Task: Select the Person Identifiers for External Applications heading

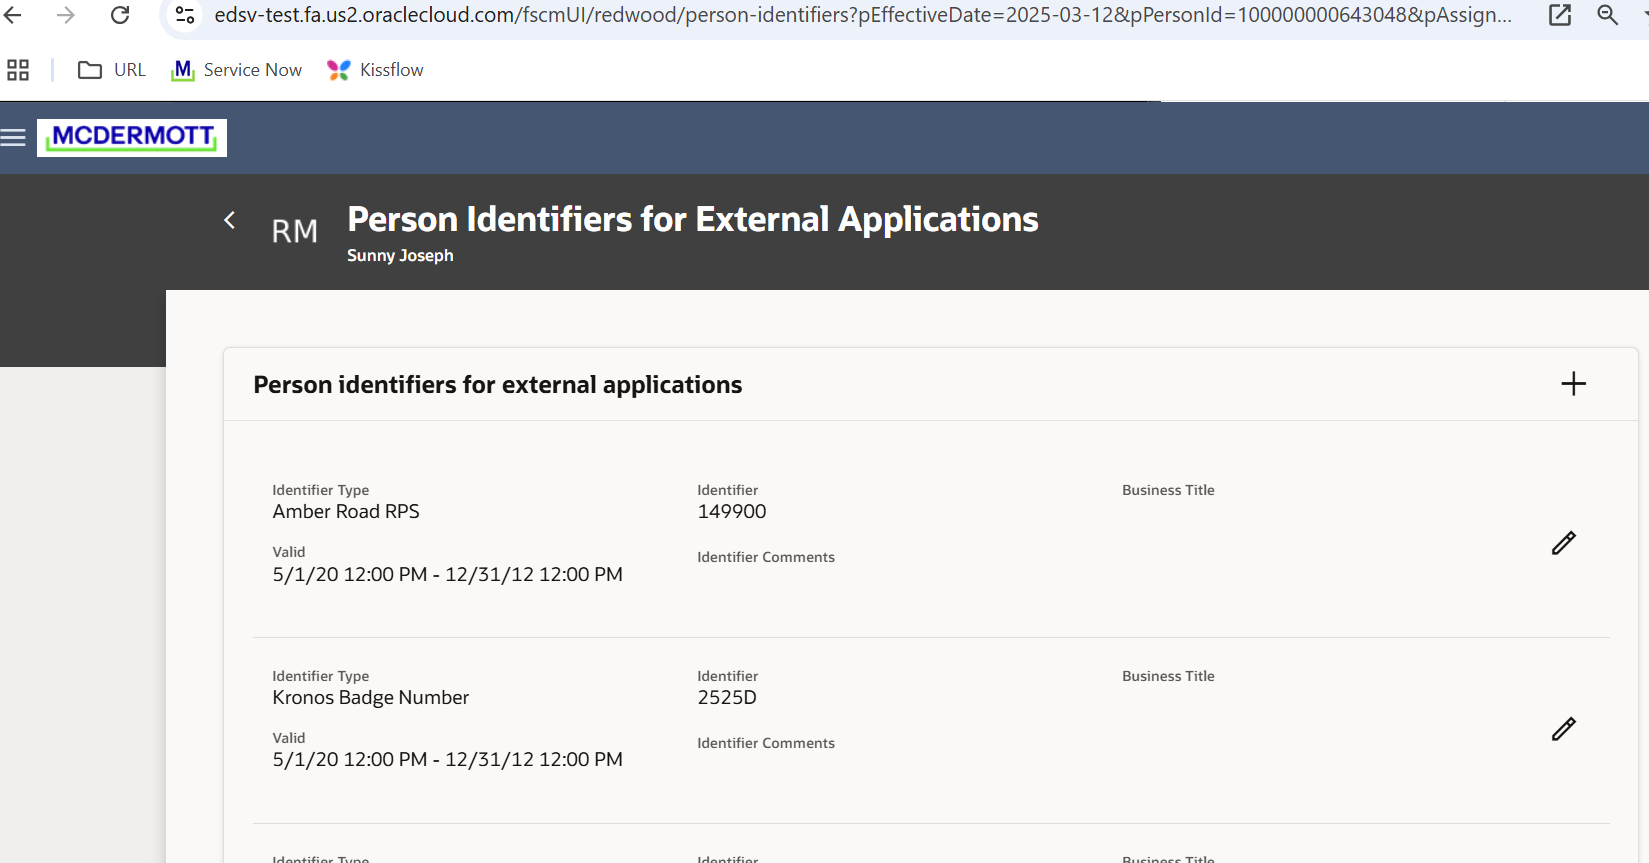Action: [693, 219]
